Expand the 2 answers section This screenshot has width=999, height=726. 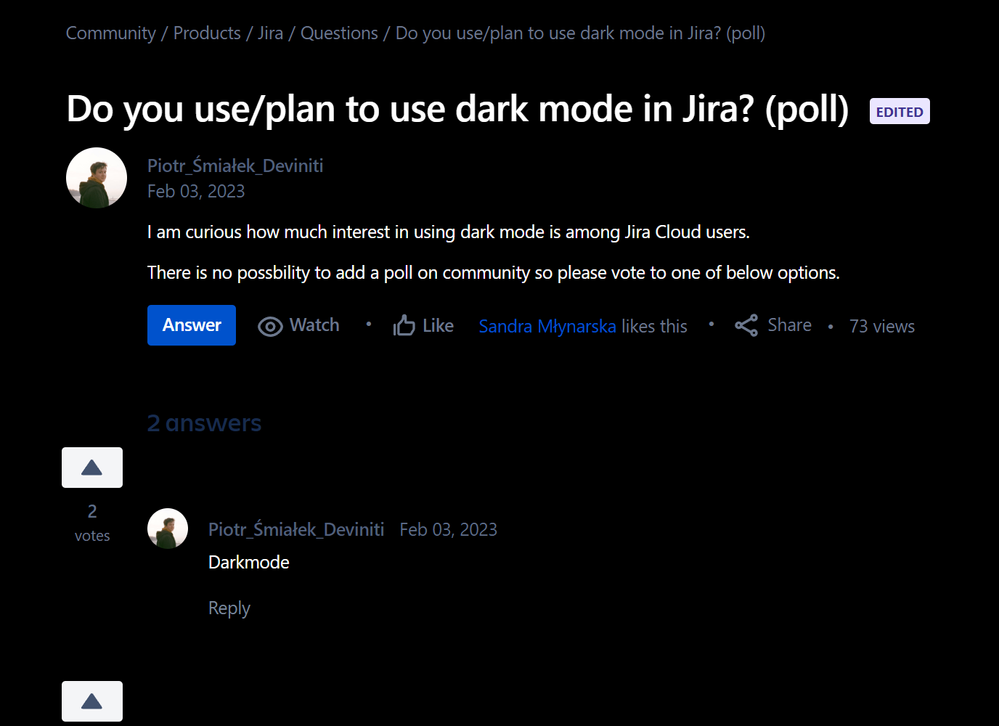click(x=204, y=423)
